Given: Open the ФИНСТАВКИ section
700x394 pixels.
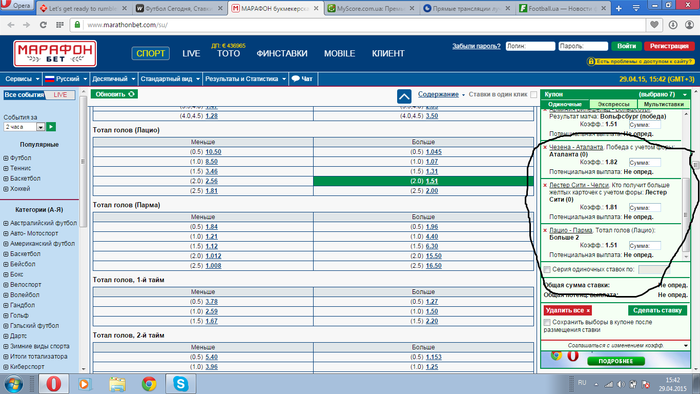Looking at the screenshot, I should tap(282, 54).
